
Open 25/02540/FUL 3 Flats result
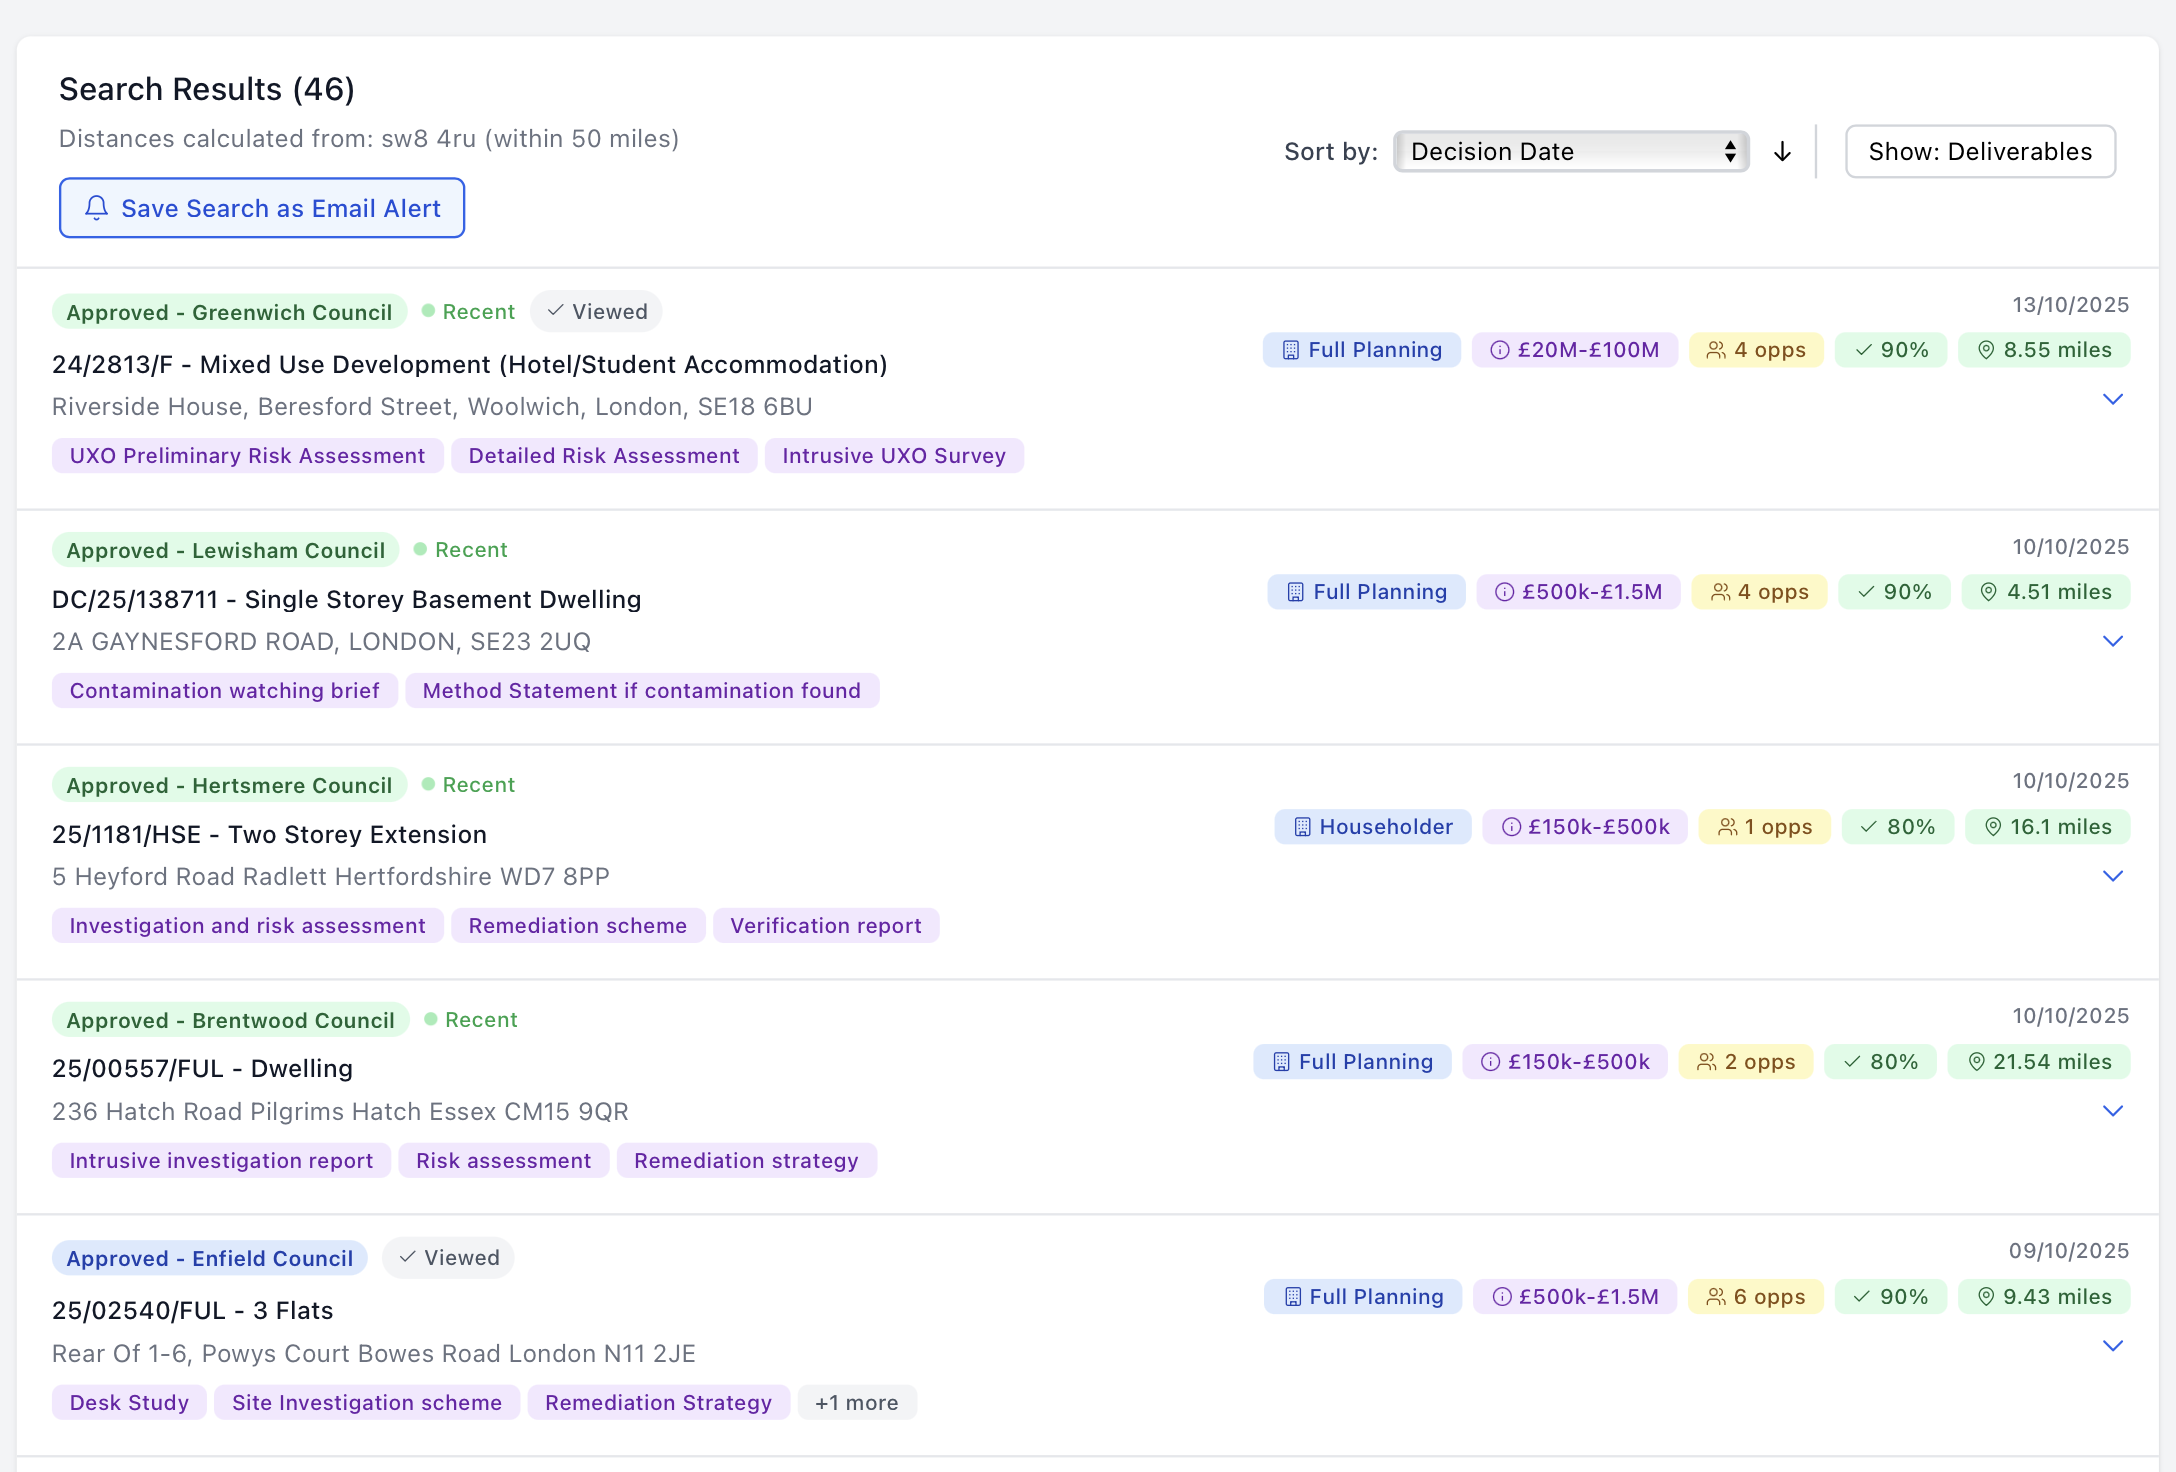point(193,1311)
